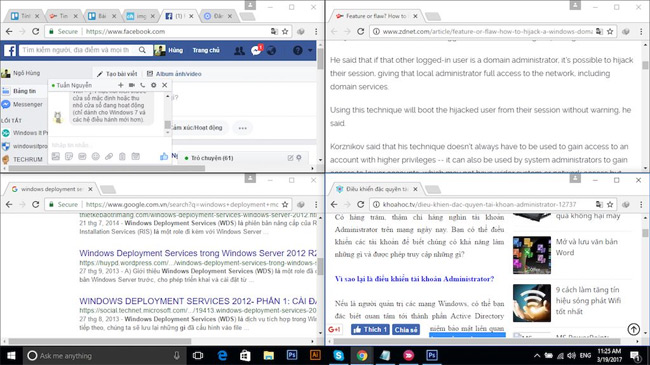Click the chat GIF icon
This screenshot has width=650, height=365.
pyautogui.click(x=82, y=156)
